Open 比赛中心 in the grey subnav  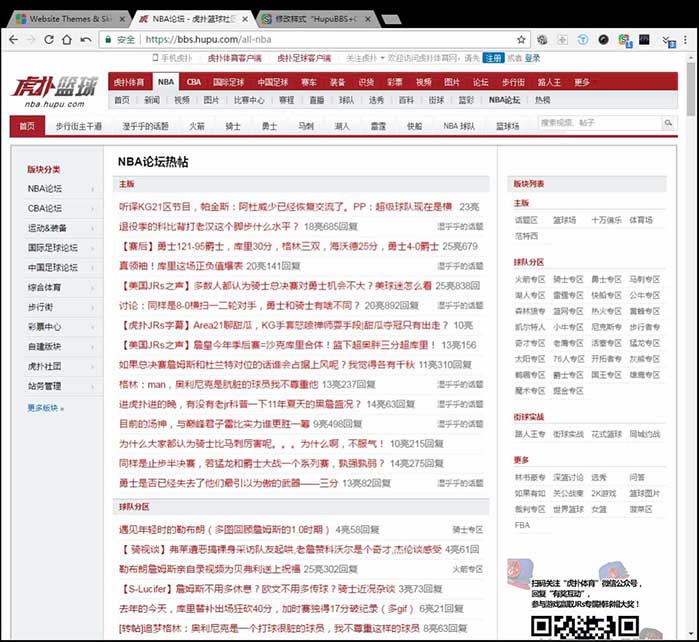249,100
